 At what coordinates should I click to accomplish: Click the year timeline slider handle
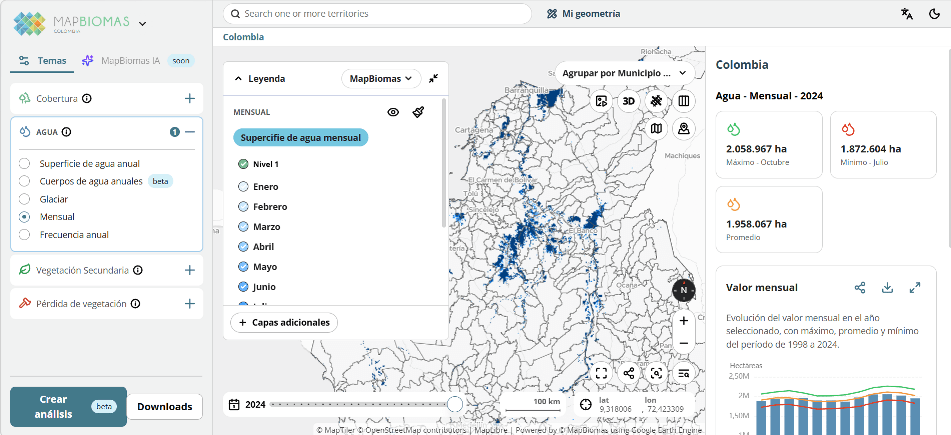455,404
